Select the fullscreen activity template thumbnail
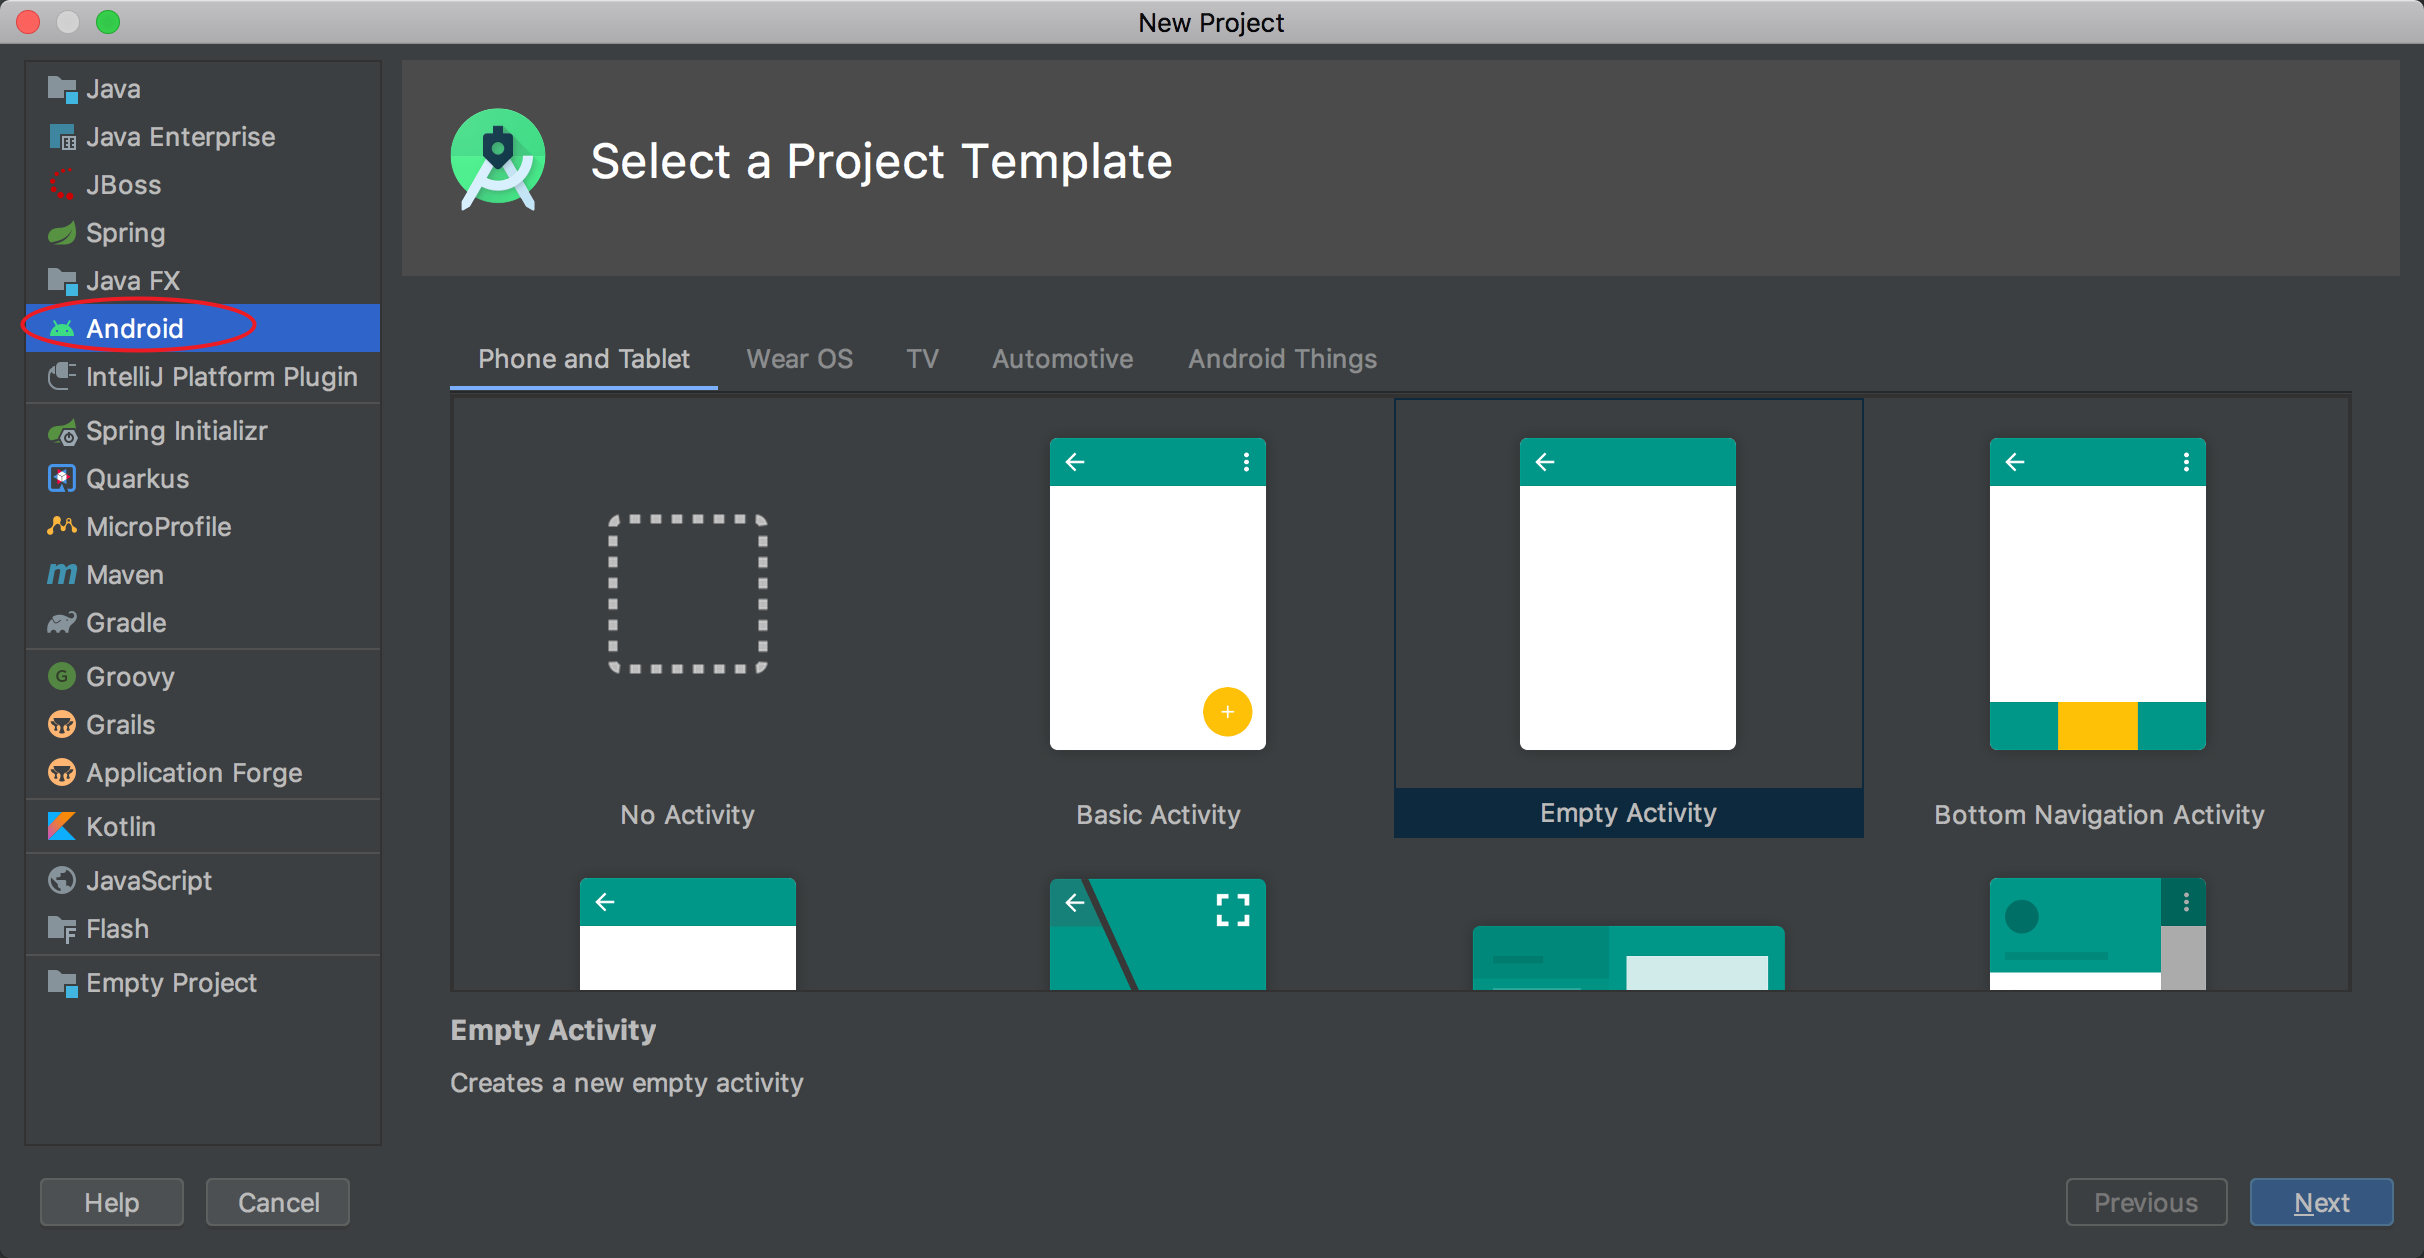Screen dimensions: 2424x1258 point(1158,934)
